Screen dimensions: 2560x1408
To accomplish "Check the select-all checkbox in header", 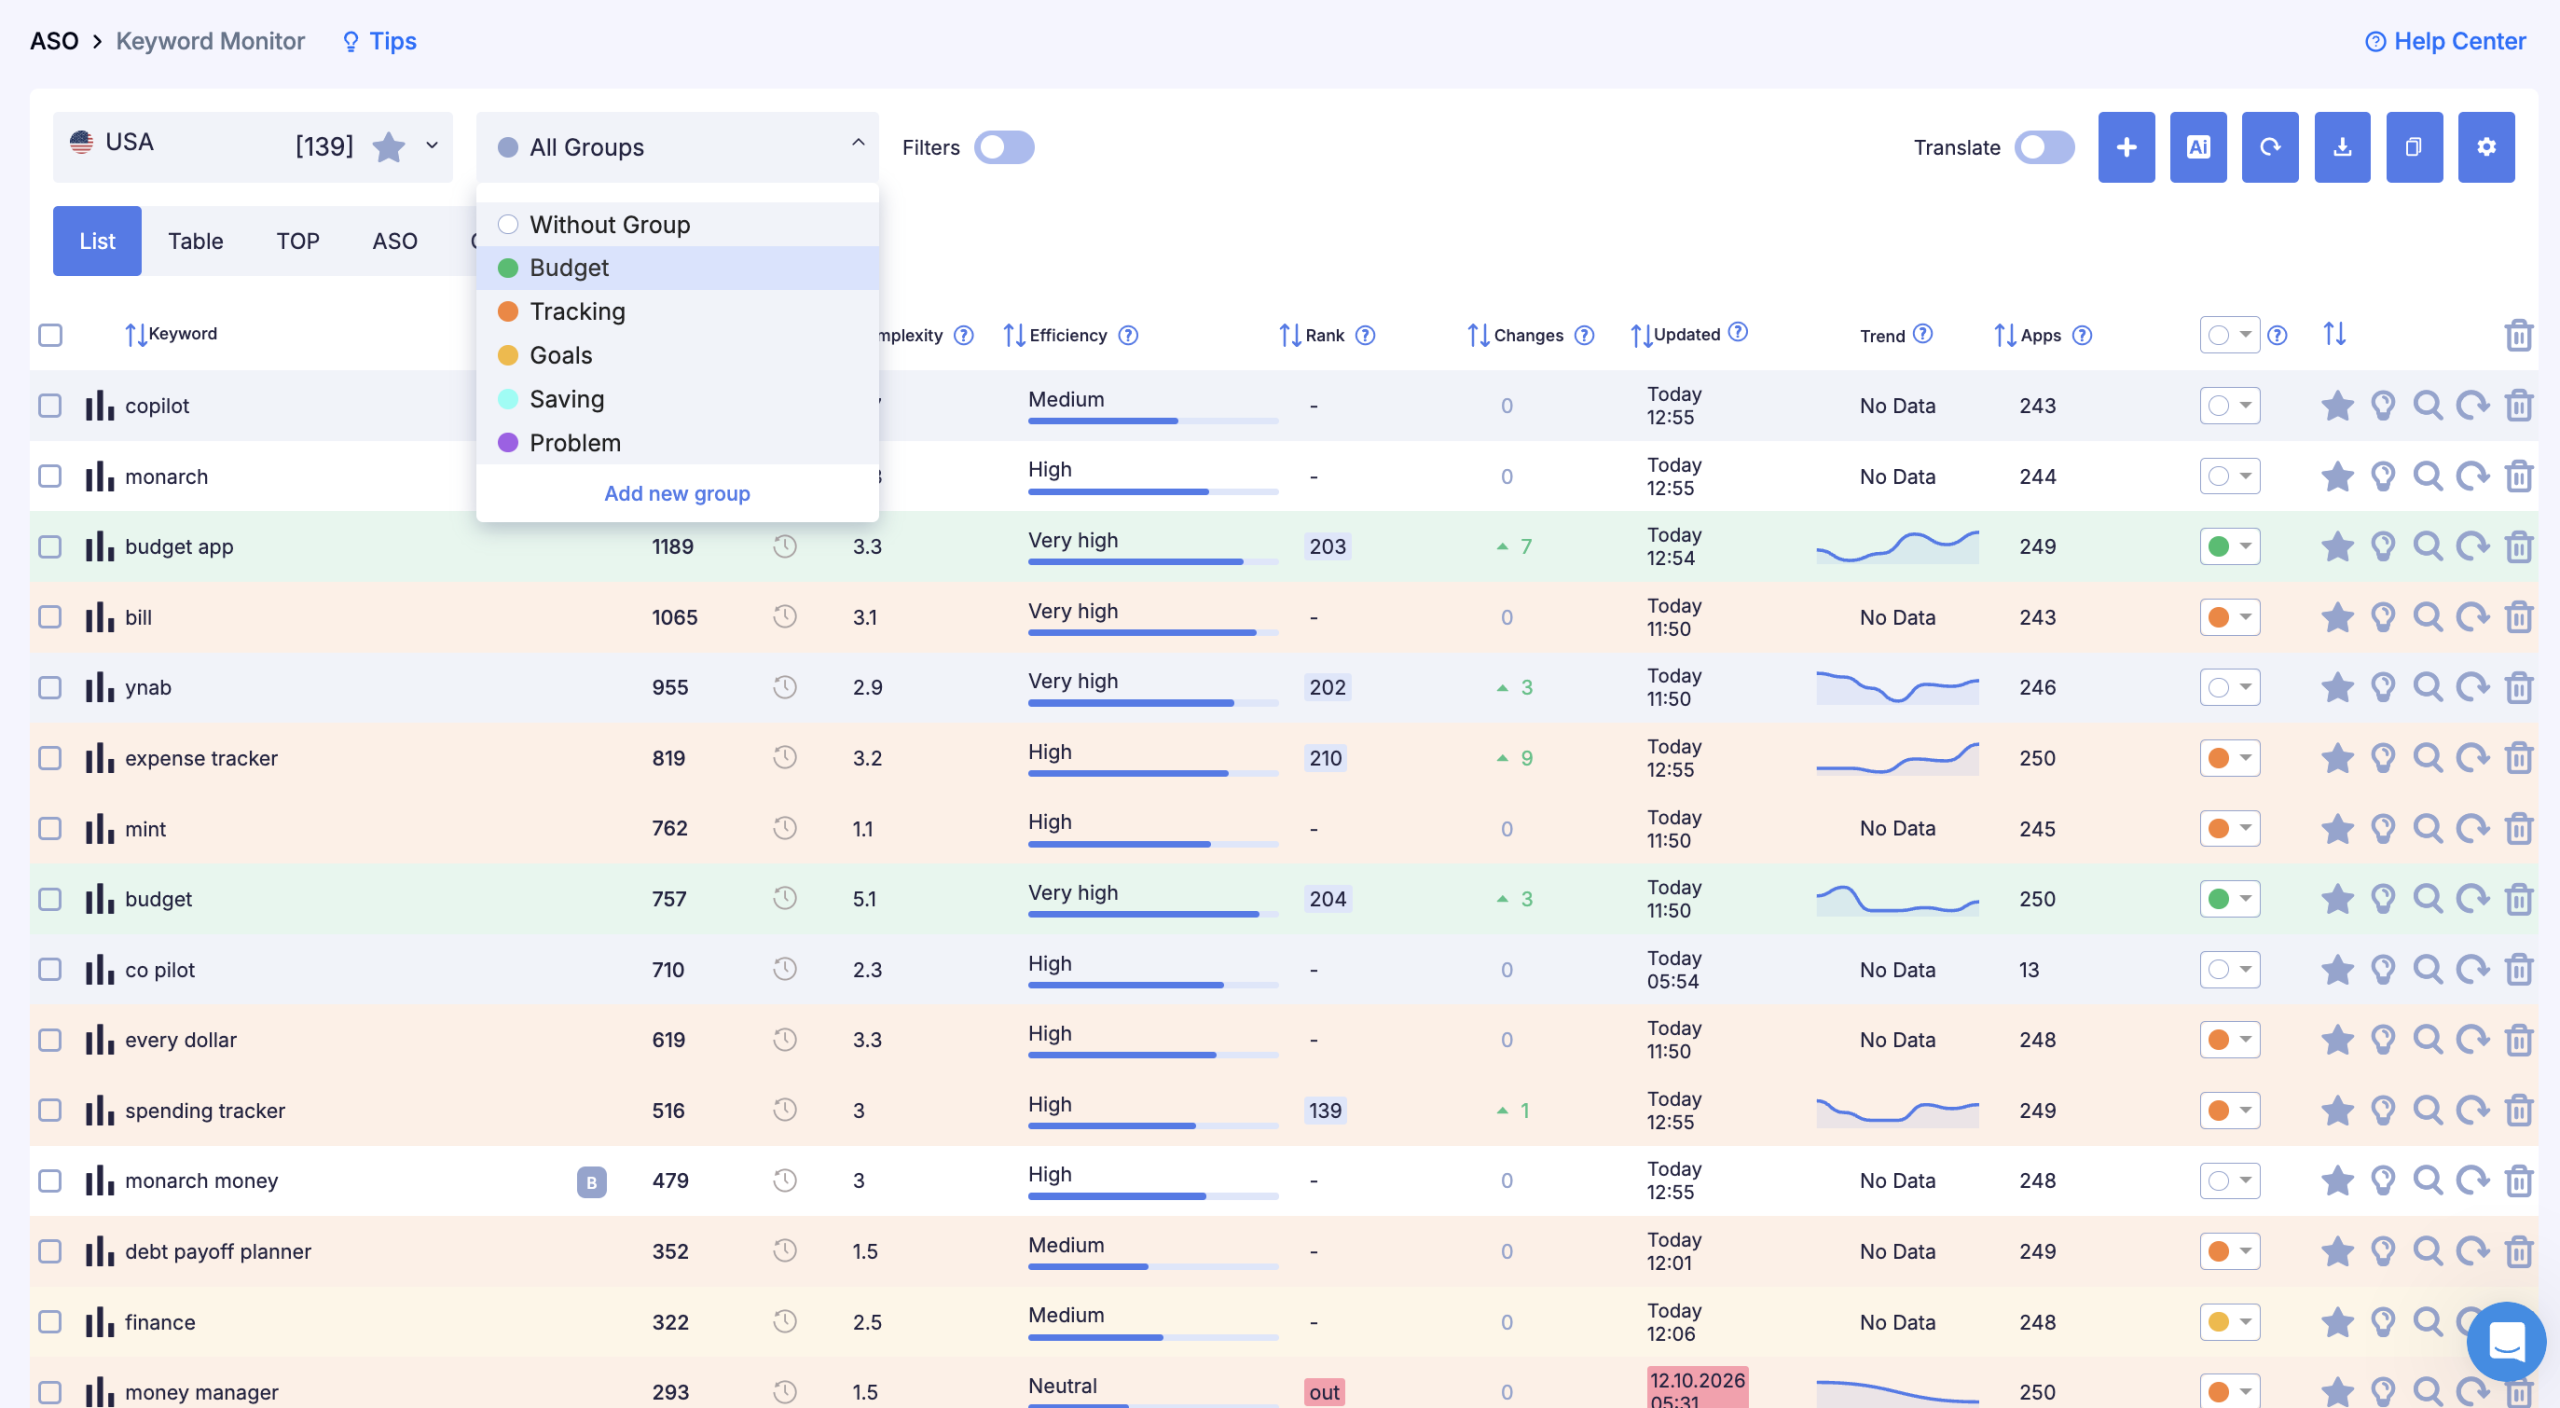I will pyautogui.click(x=50, y=335).
